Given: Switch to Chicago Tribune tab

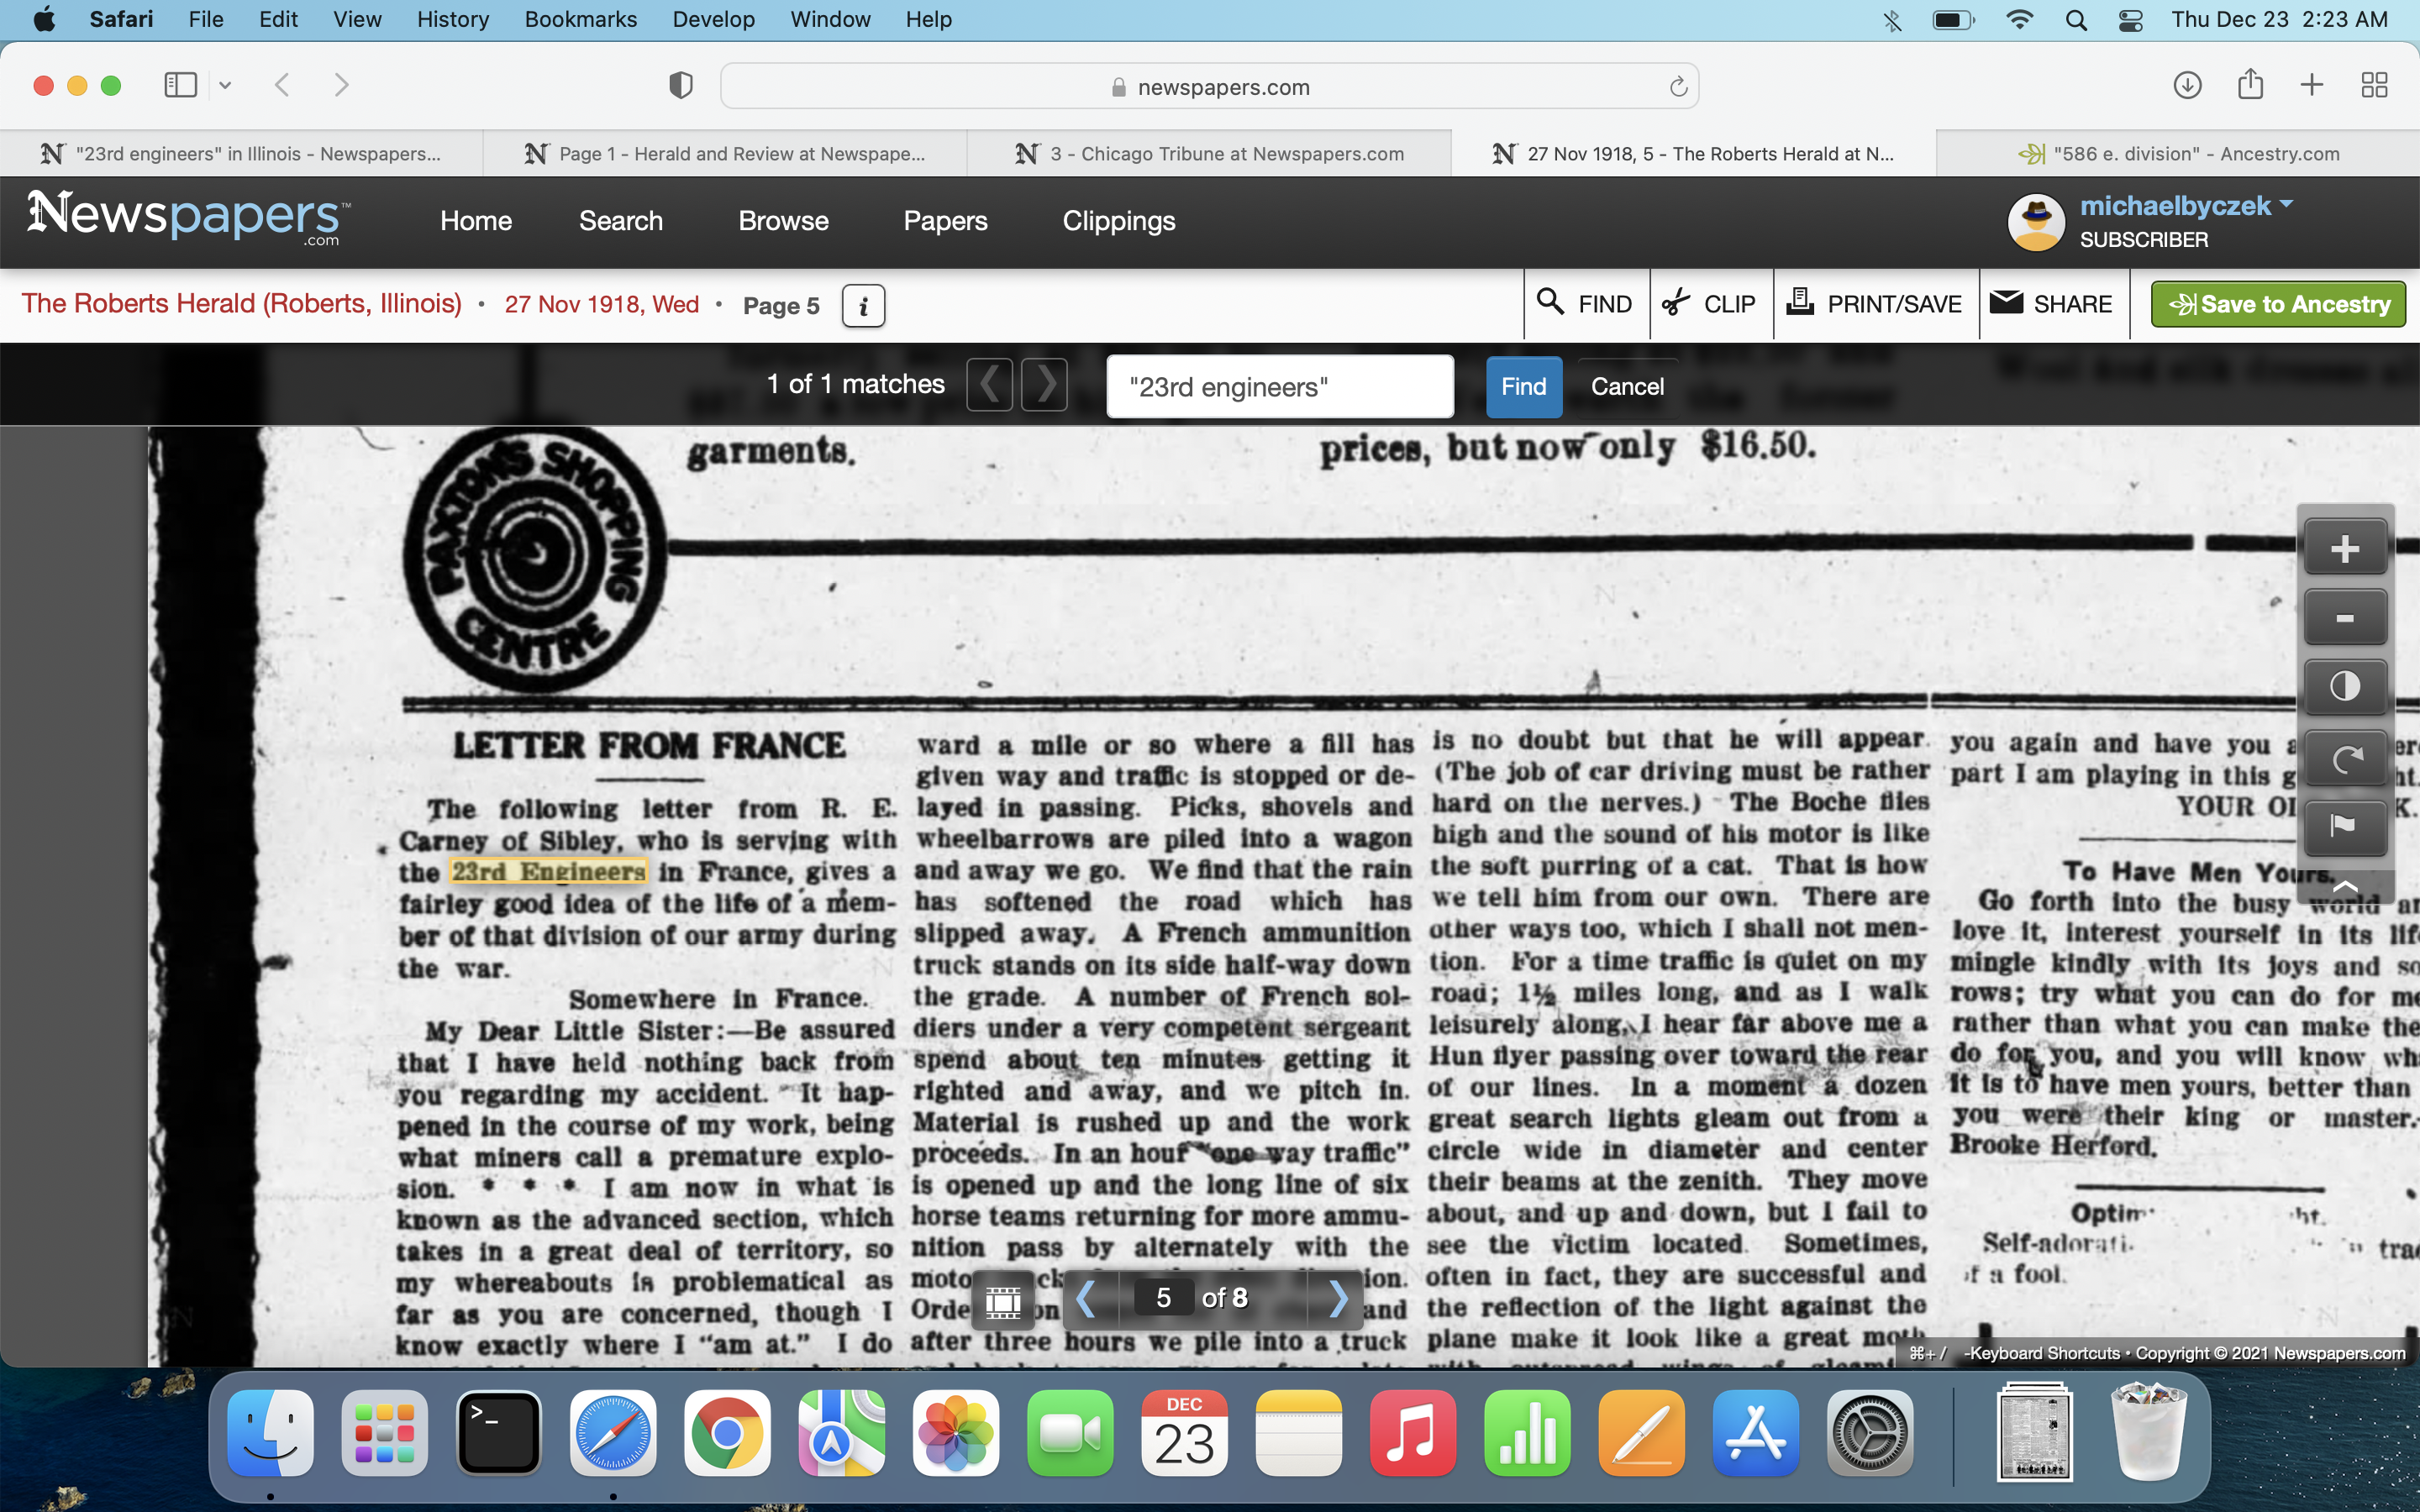Looking at the screenshot, I should 1210,154.
